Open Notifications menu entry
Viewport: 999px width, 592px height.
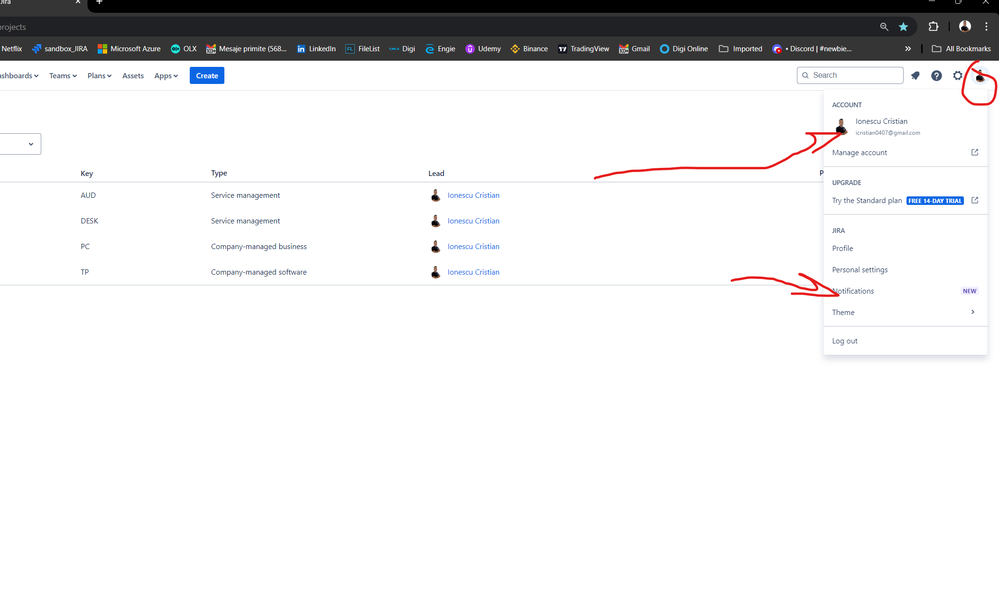point(905,291)
